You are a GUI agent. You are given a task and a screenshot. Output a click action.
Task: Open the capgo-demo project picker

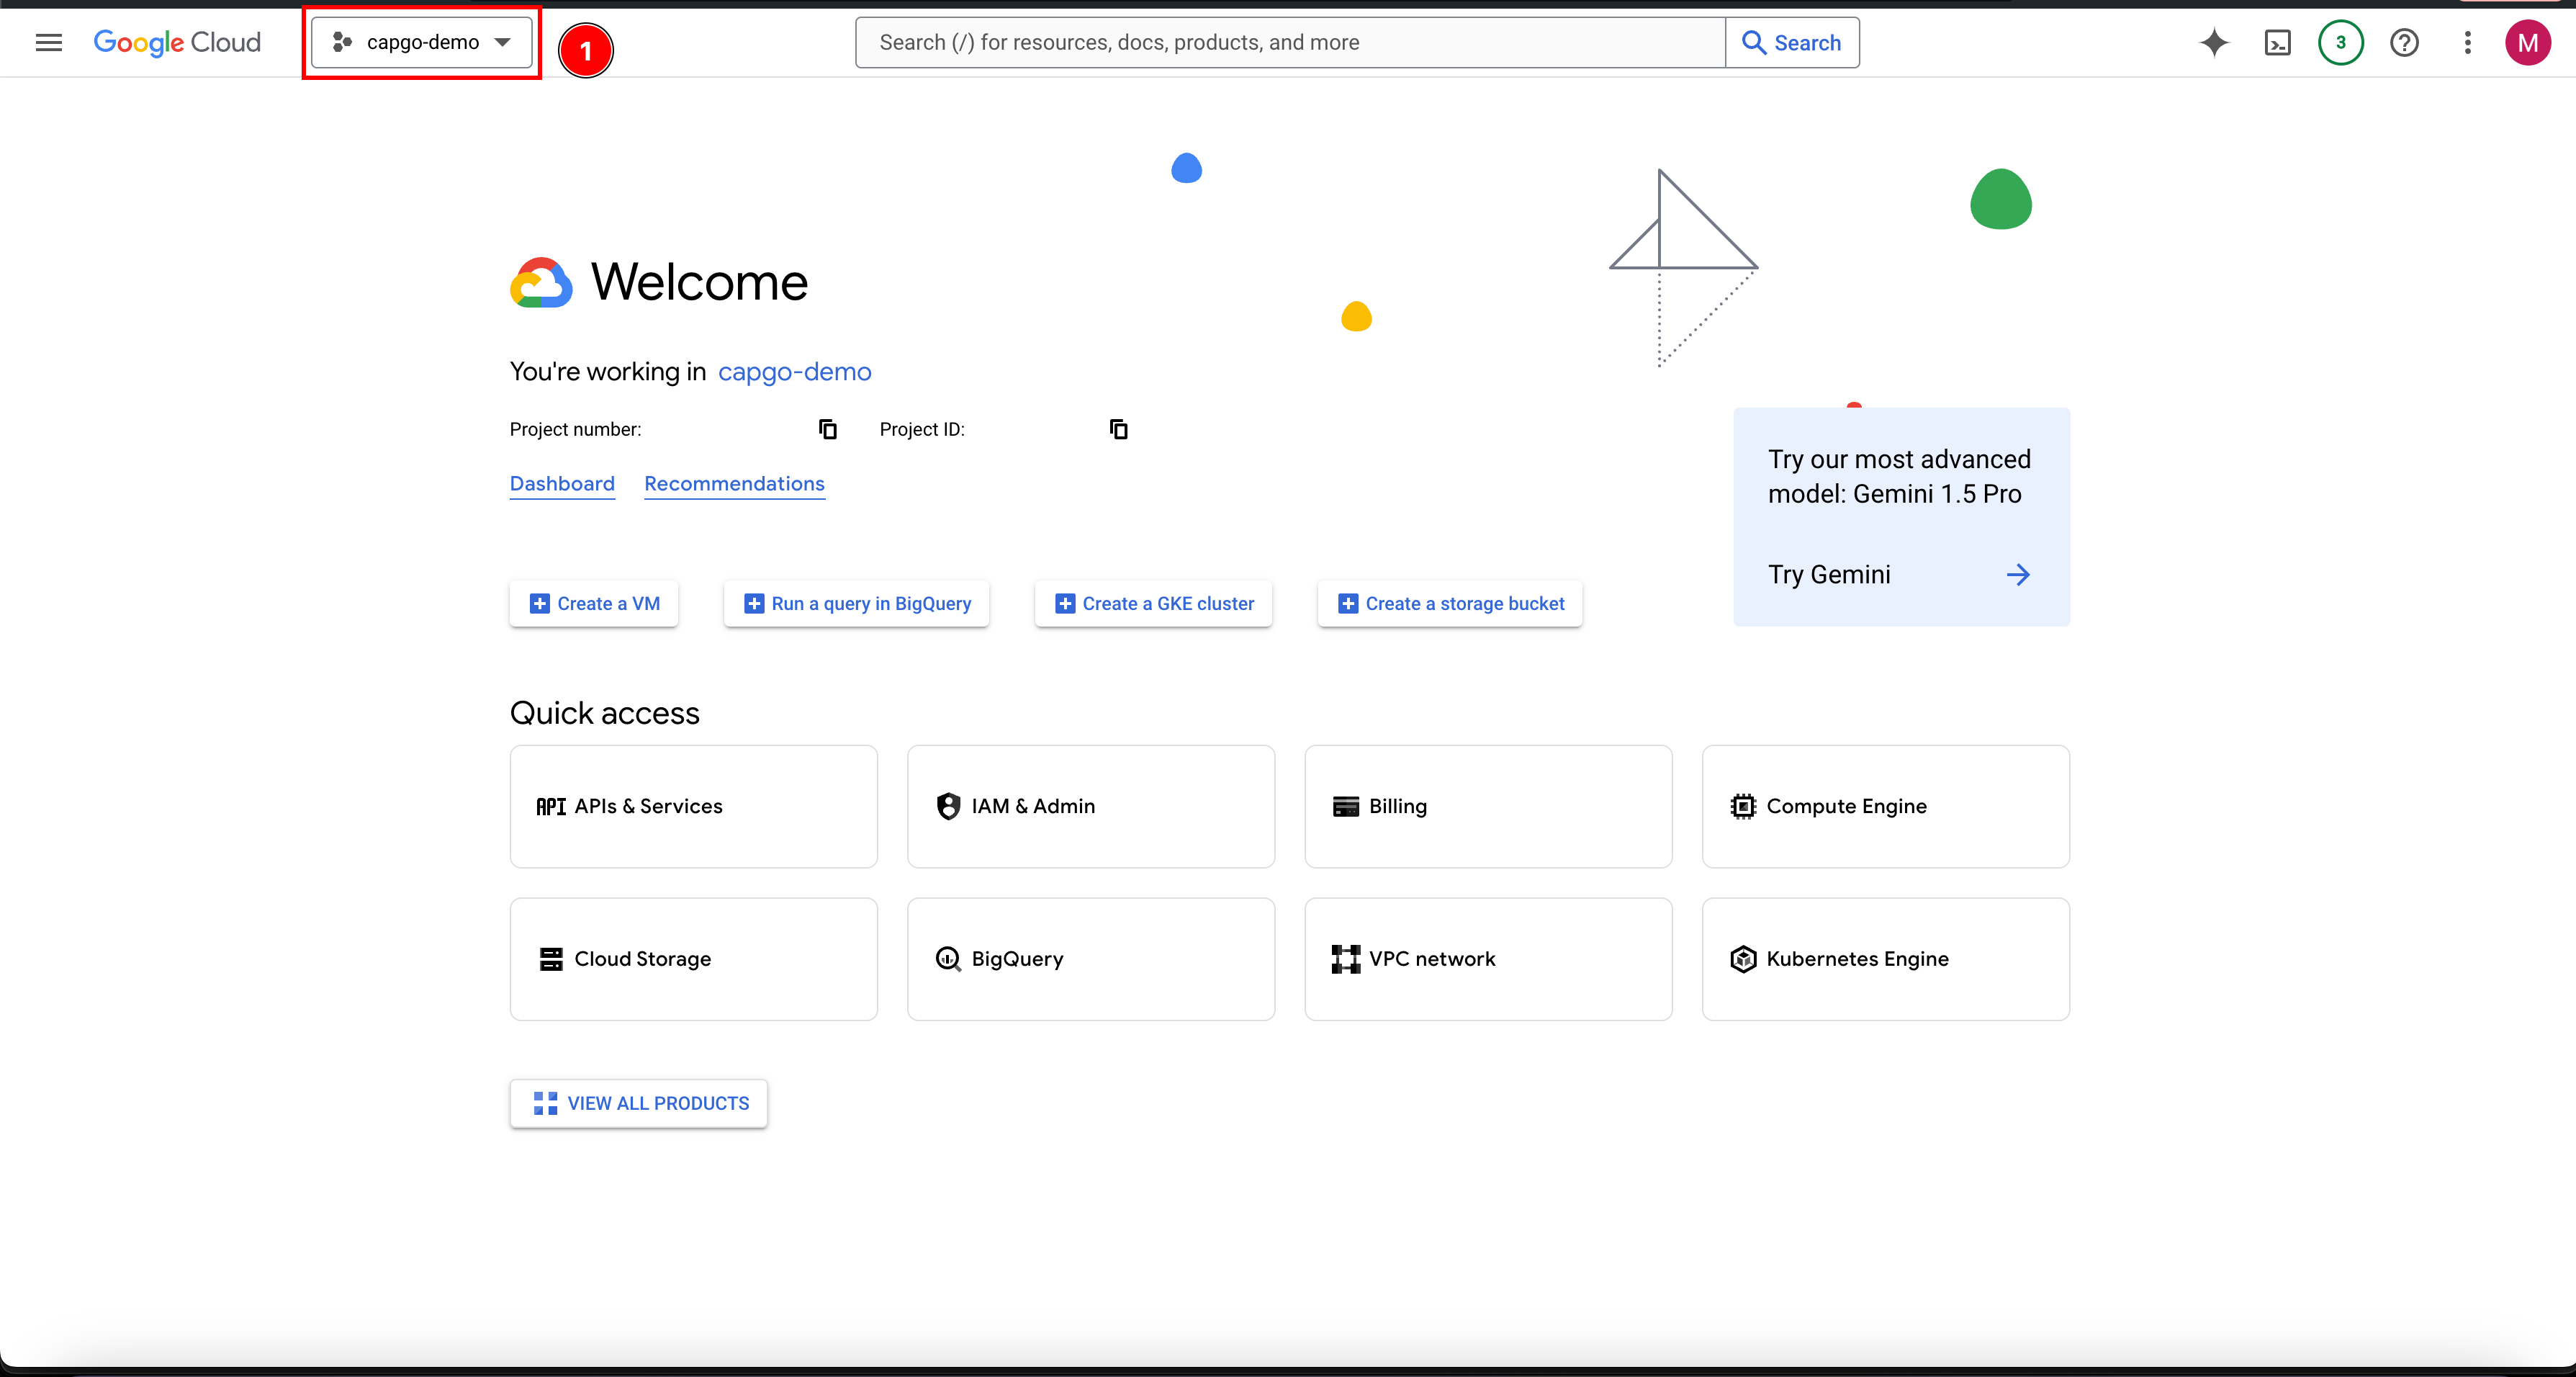[x=421, y=42]
